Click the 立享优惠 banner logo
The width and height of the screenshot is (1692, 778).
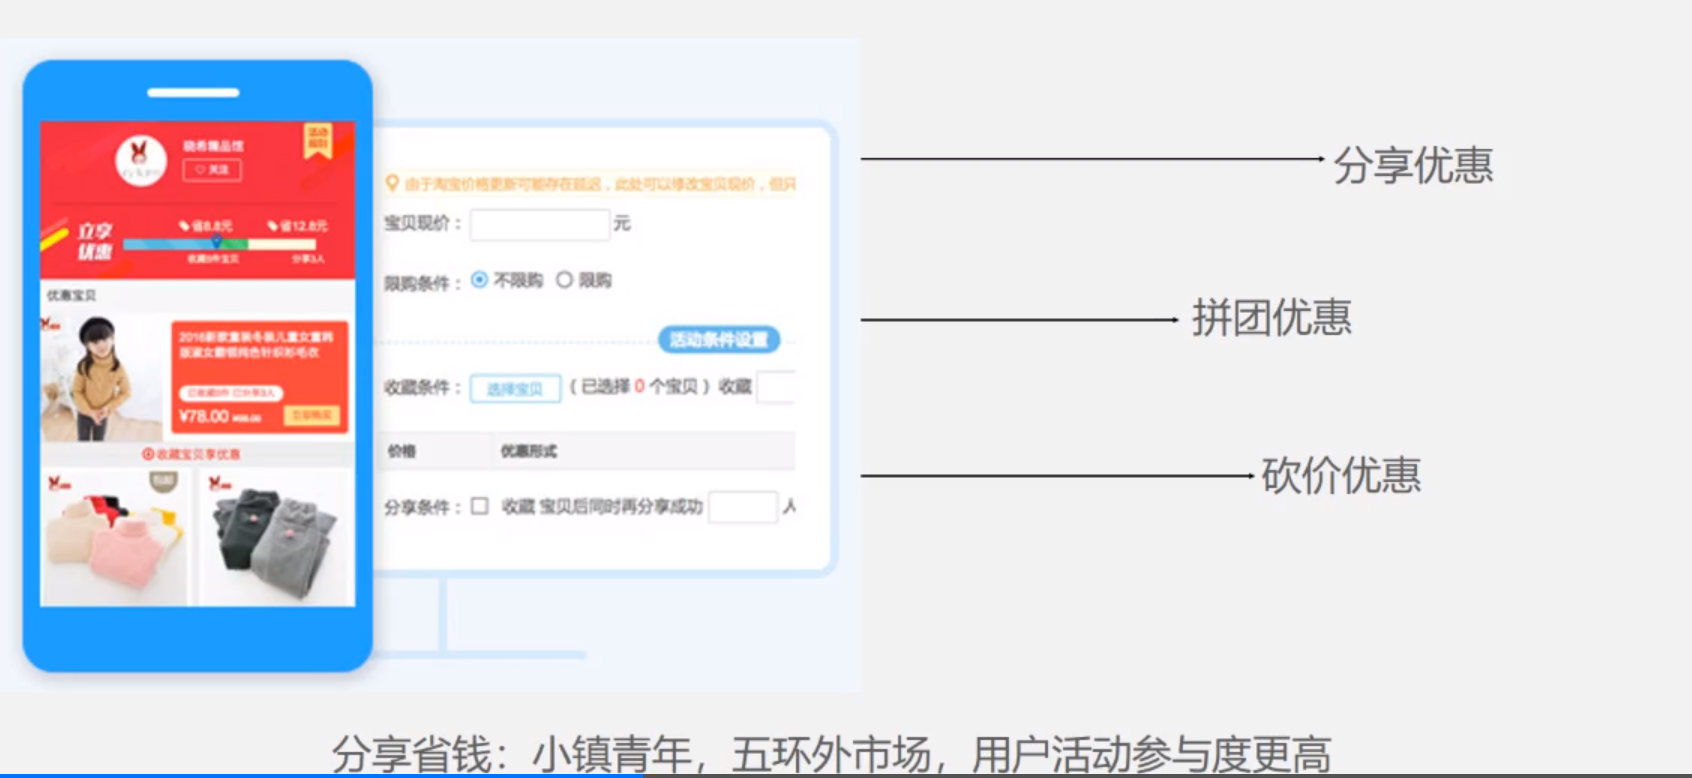coord(94,241)
